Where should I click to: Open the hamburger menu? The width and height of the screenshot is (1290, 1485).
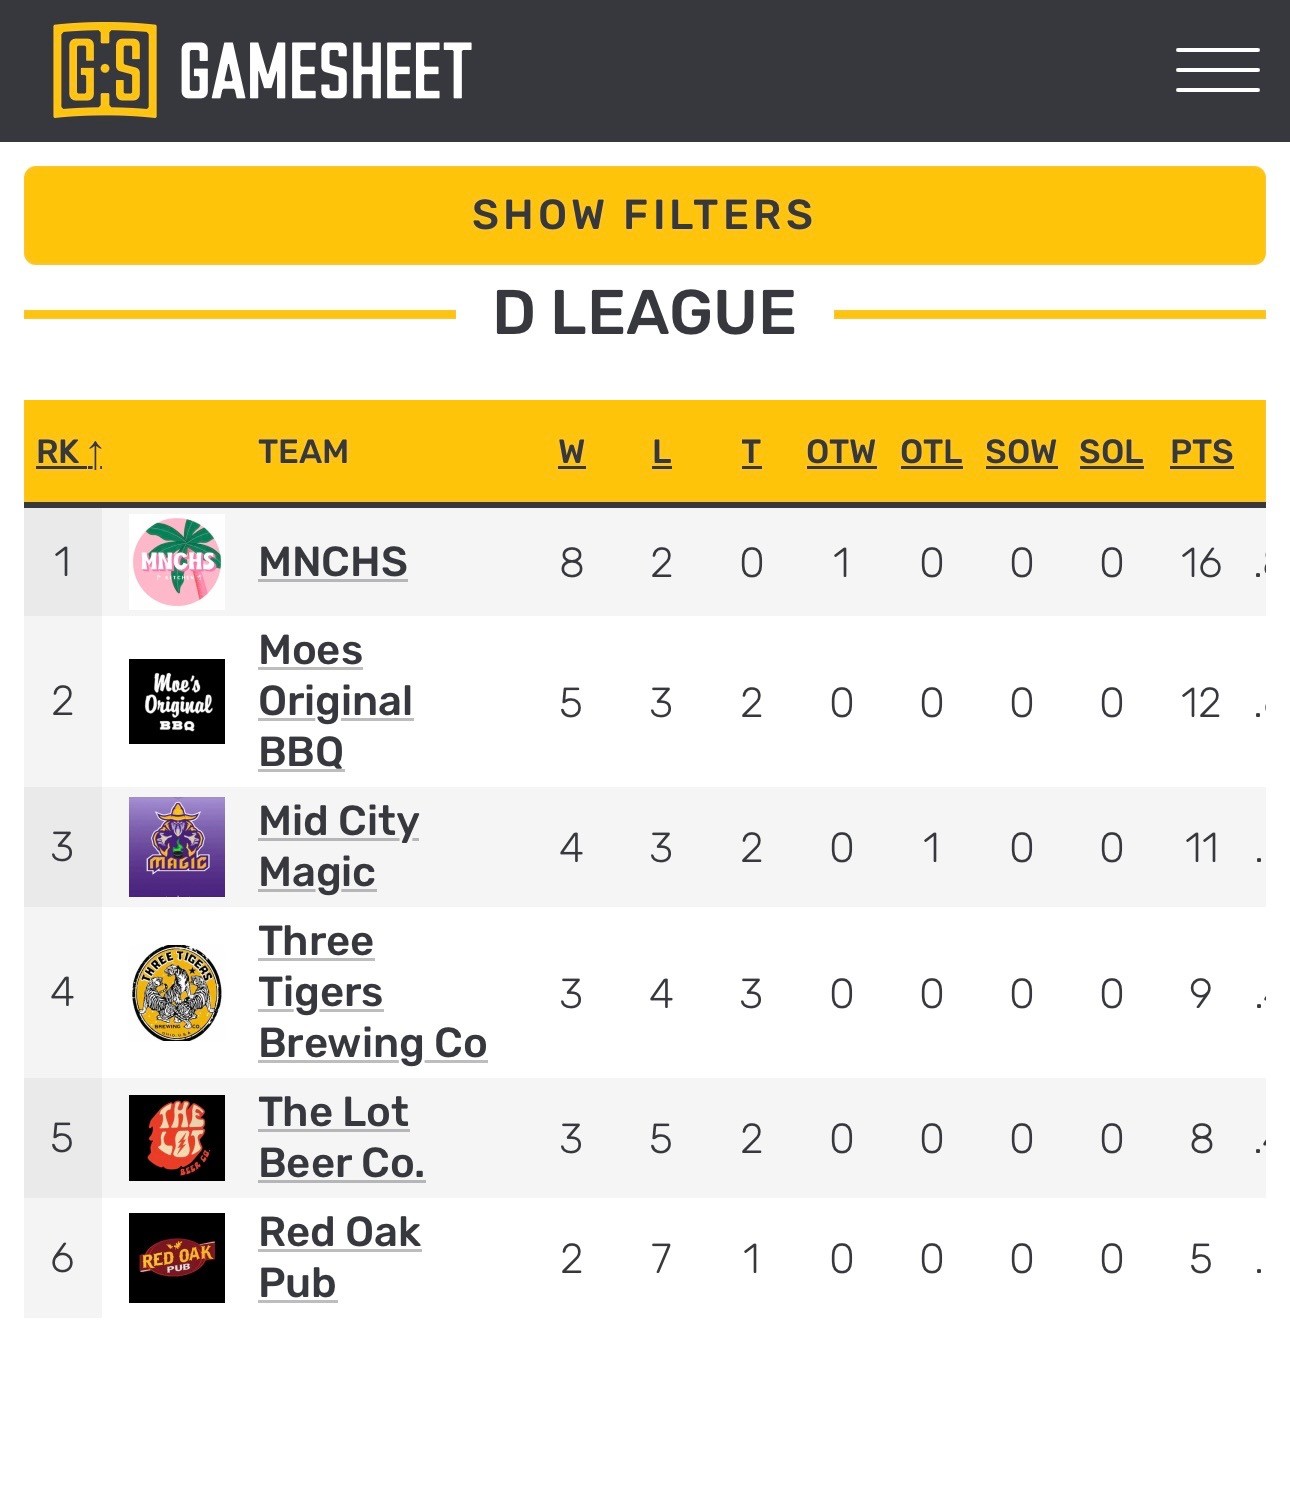[1217, 70]
